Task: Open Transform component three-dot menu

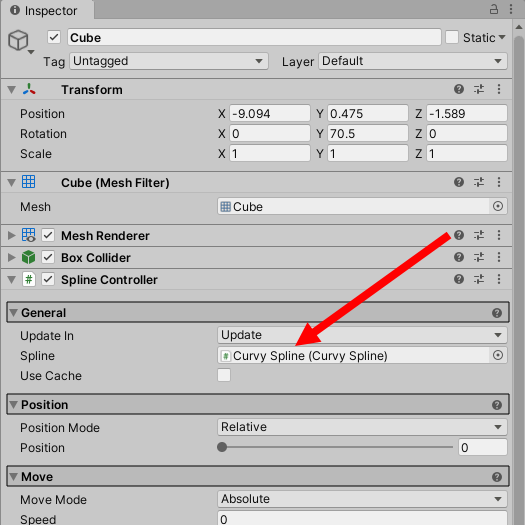Action: click(499, 89)
